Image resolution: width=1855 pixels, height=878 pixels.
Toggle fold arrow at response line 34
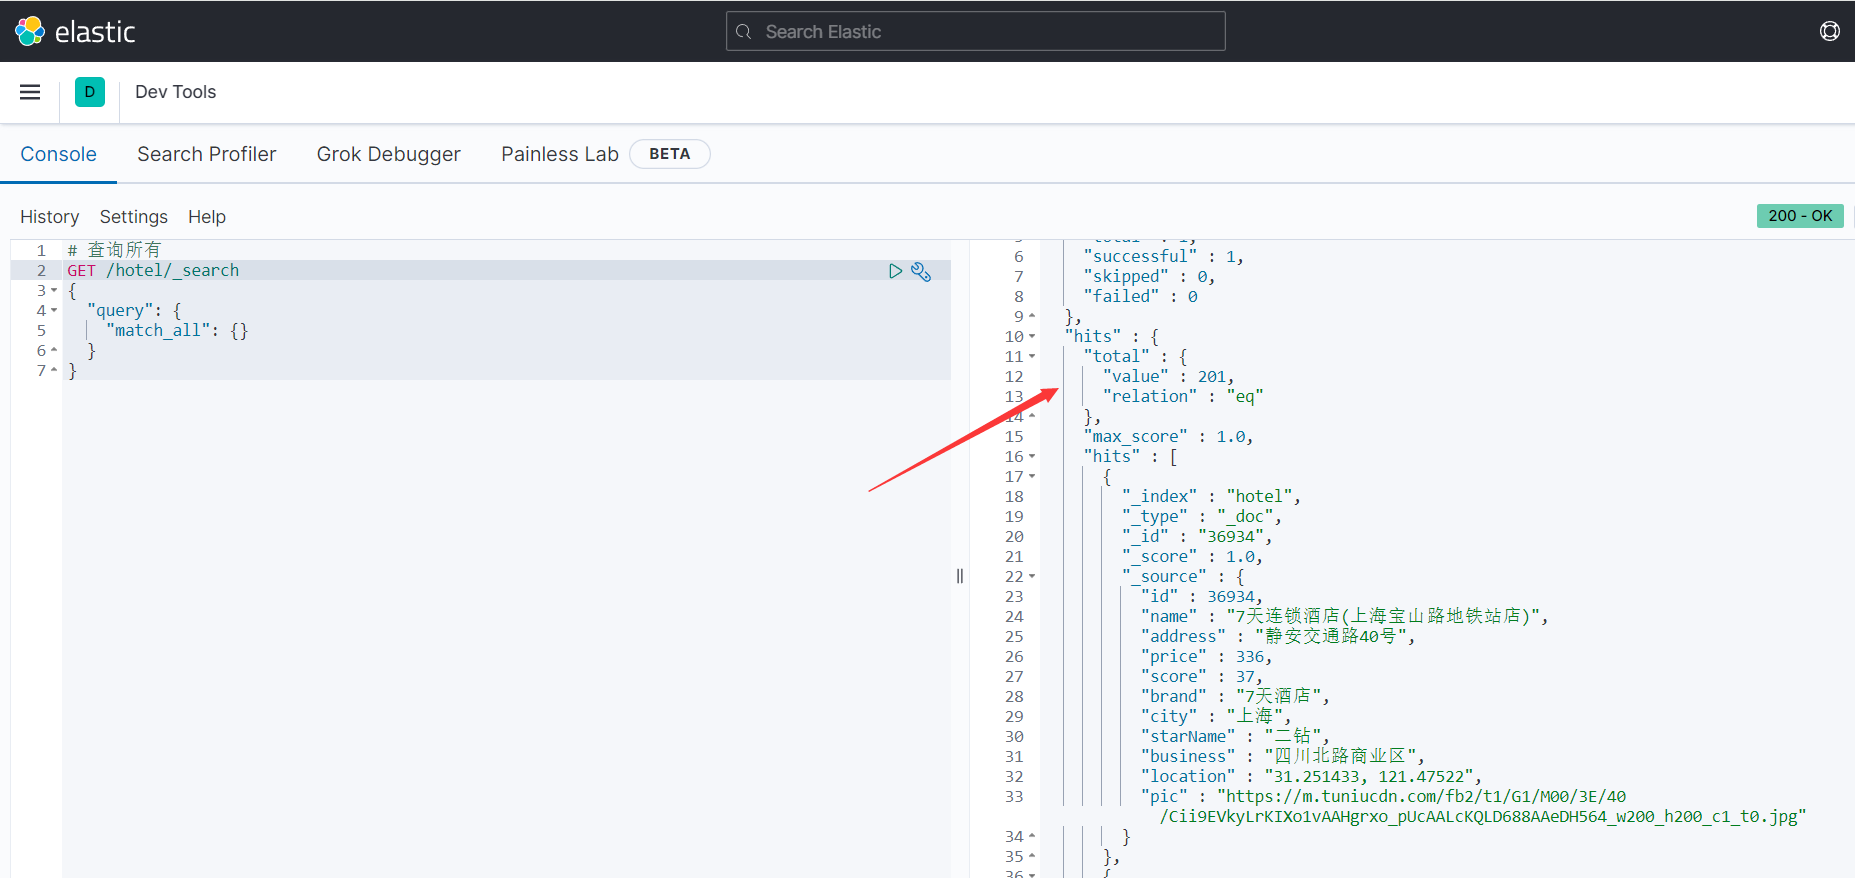1032,837
